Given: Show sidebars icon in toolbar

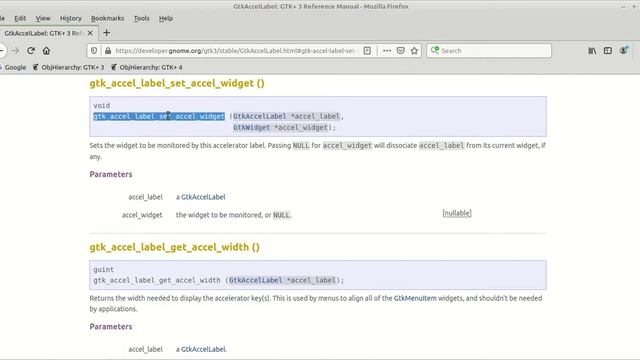Looking at the screenshot, I should click(608, 51).
